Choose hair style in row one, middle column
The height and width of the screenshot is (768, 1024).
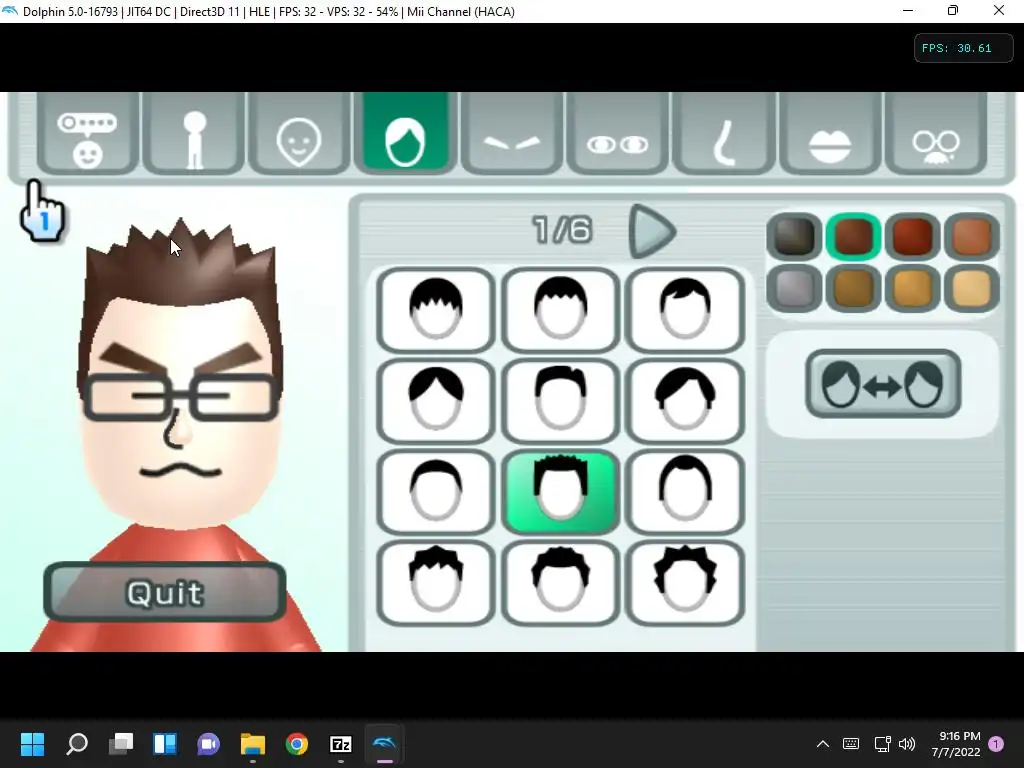(x=560, y=310)
